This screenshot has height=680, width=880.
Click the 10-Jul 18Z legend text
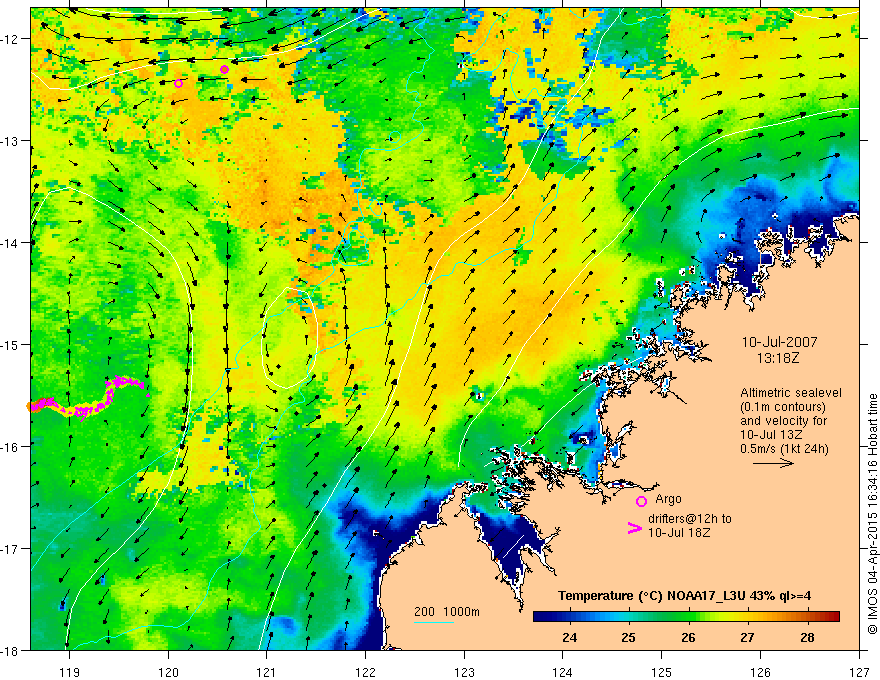(679, 532)
